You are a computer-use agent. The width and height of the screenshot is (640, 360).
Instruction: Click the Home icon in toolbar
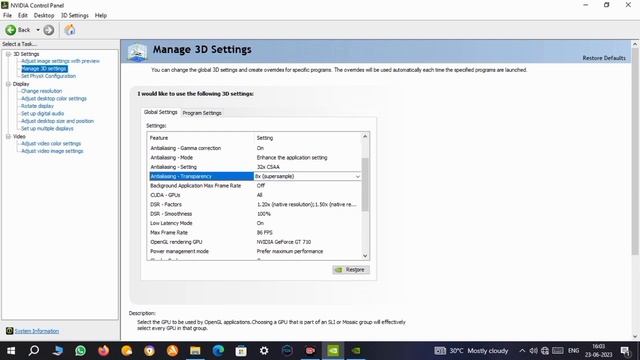click(x=70, y=29)
